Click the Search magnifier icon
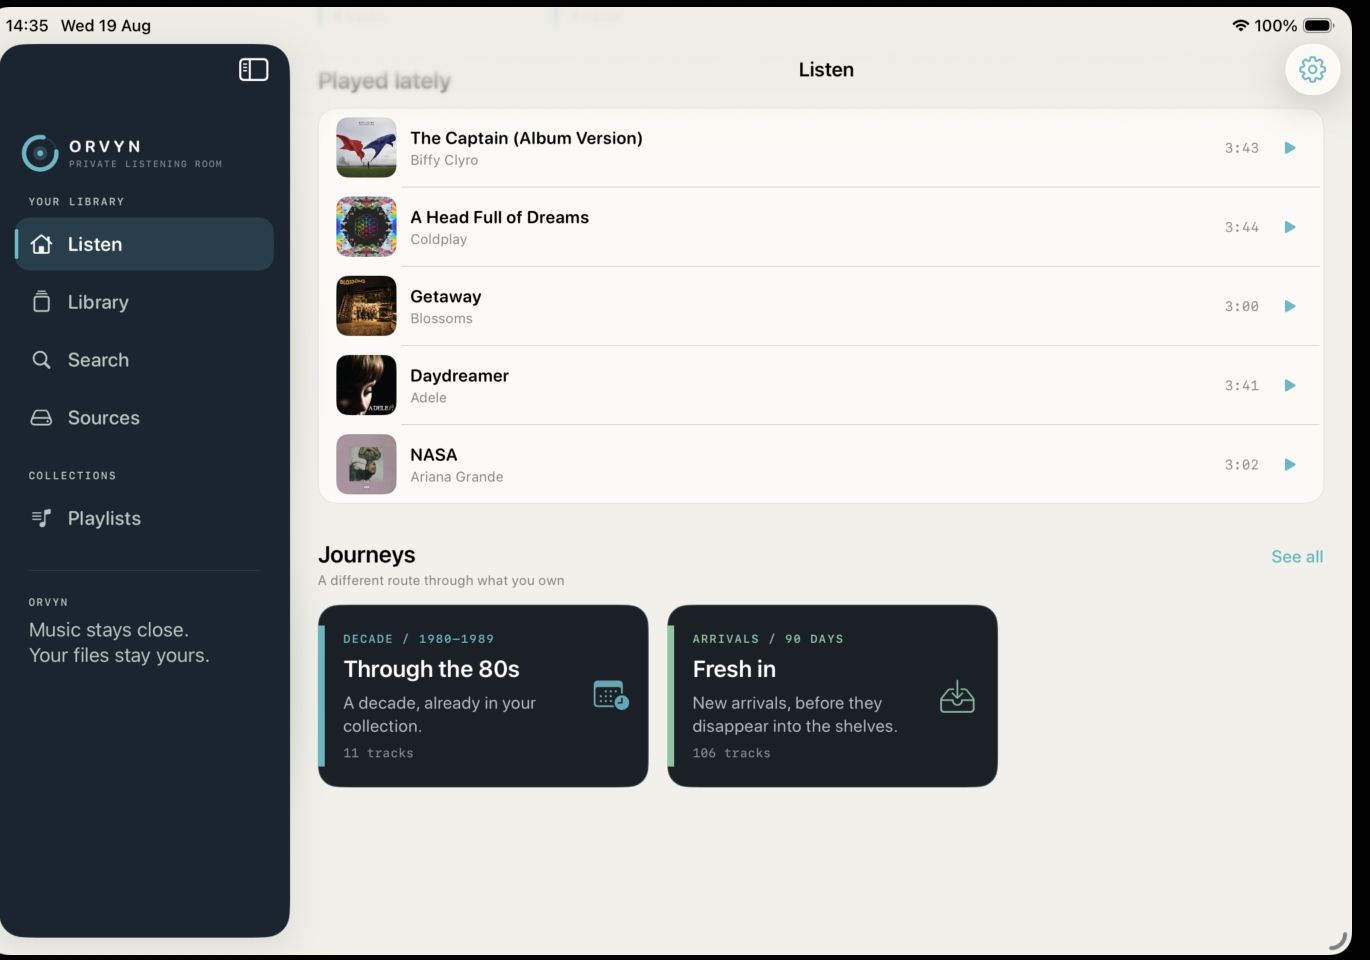This screenshot has width=1370, height=960. click(x=41, y=360)
